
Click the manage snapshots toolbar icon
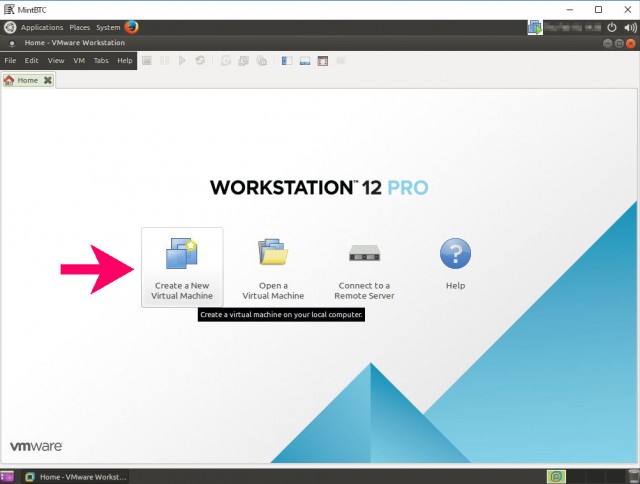click(x=262, y=61)
